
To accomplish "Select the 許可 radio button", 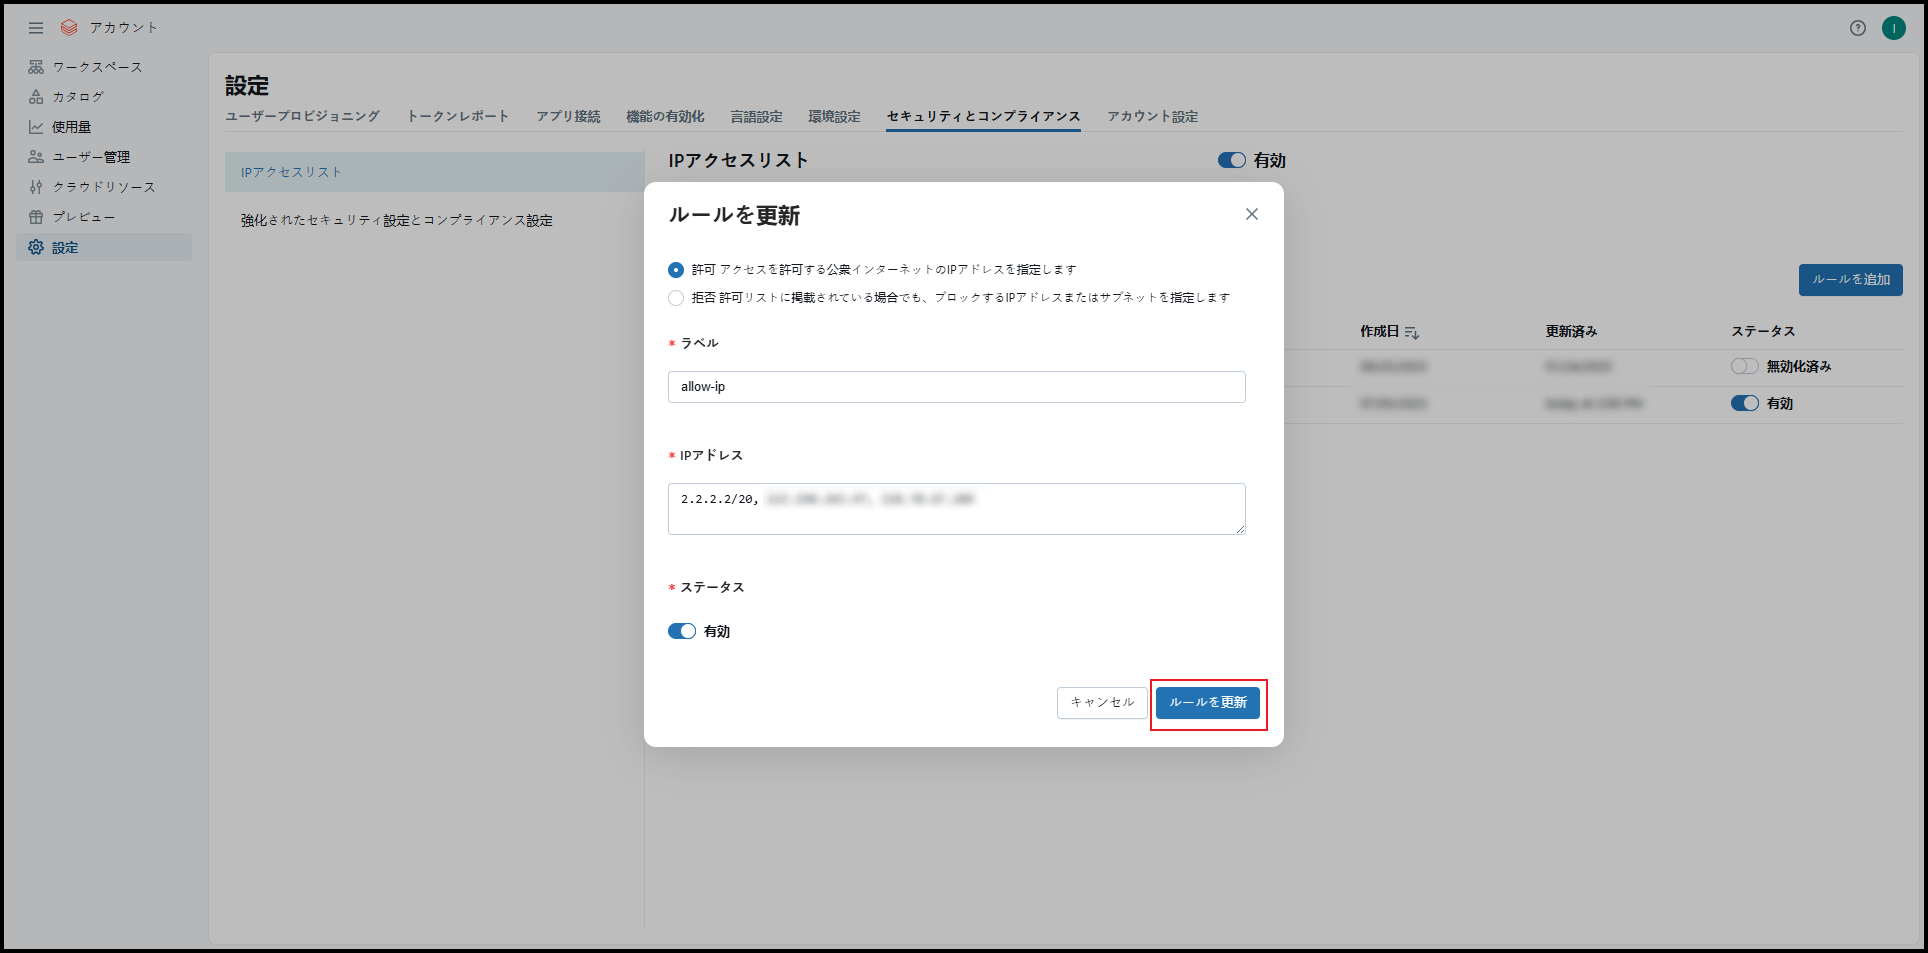I will pos(676,270).
